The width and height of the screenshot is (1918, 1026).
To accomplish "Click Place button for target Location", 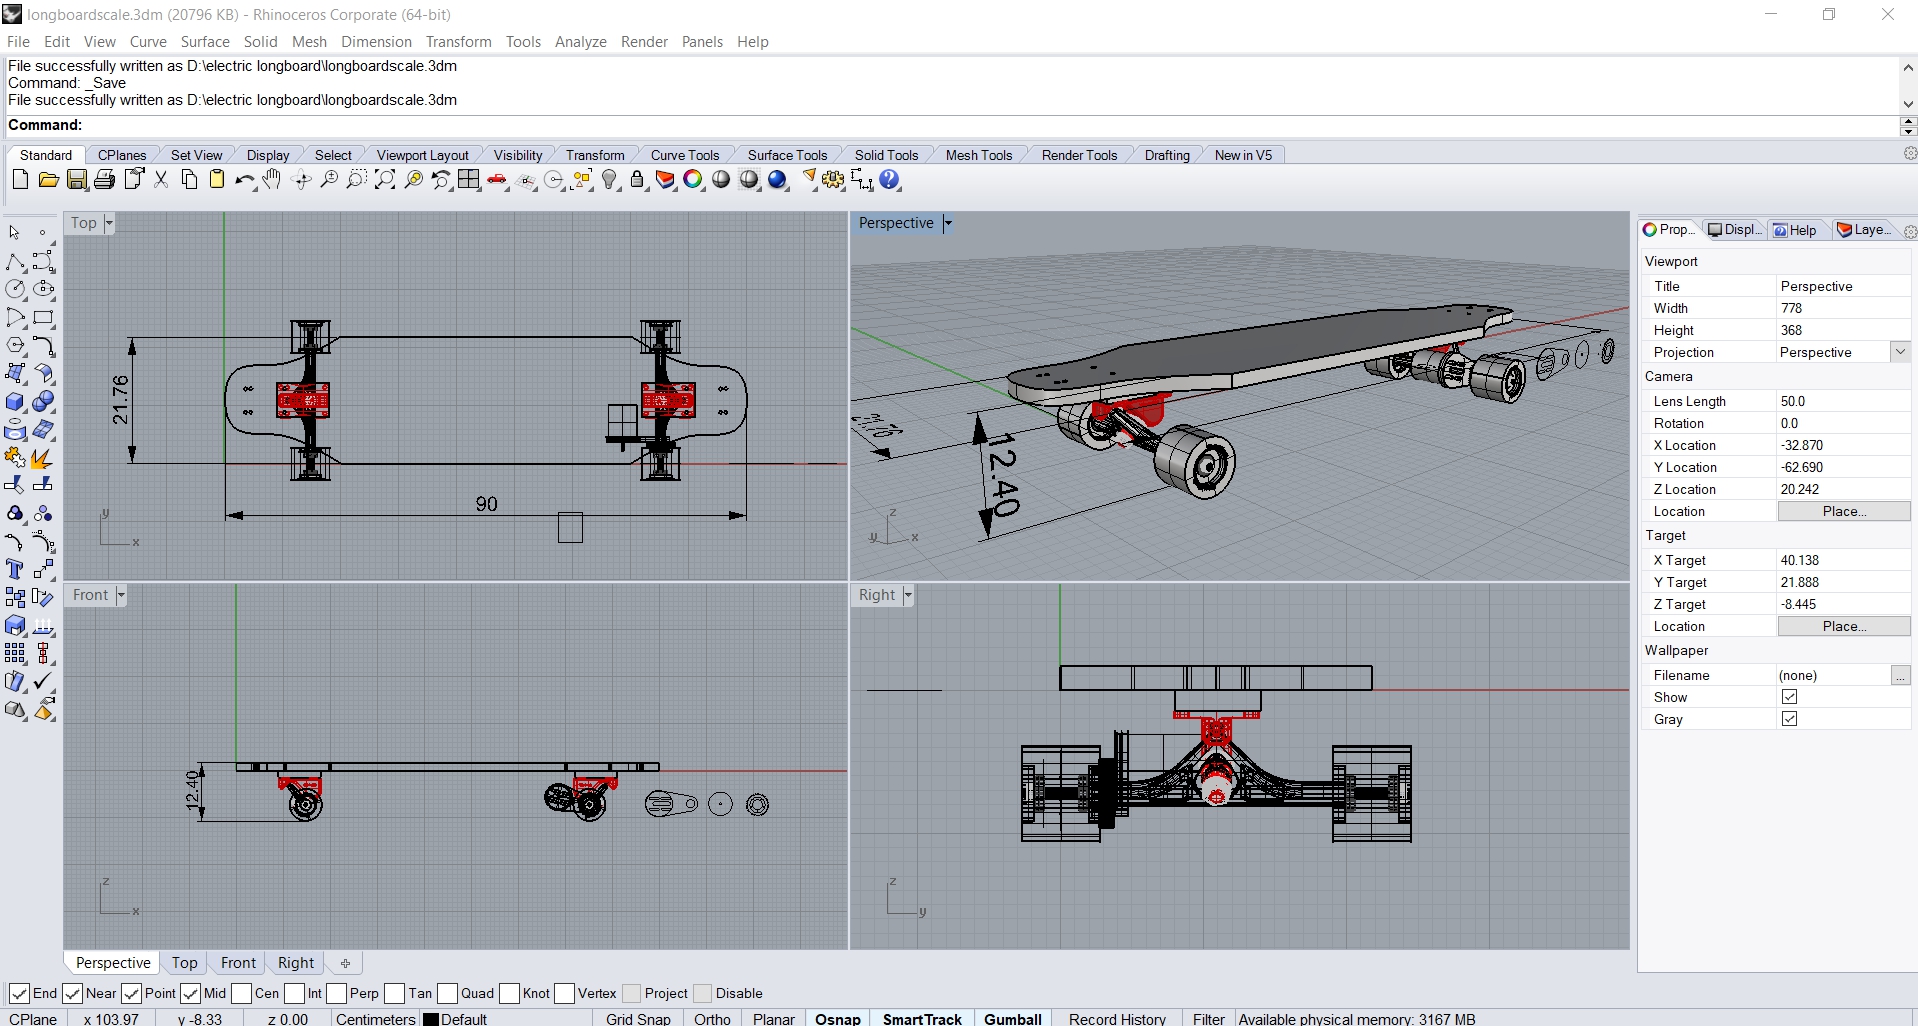I will 1844,626.
